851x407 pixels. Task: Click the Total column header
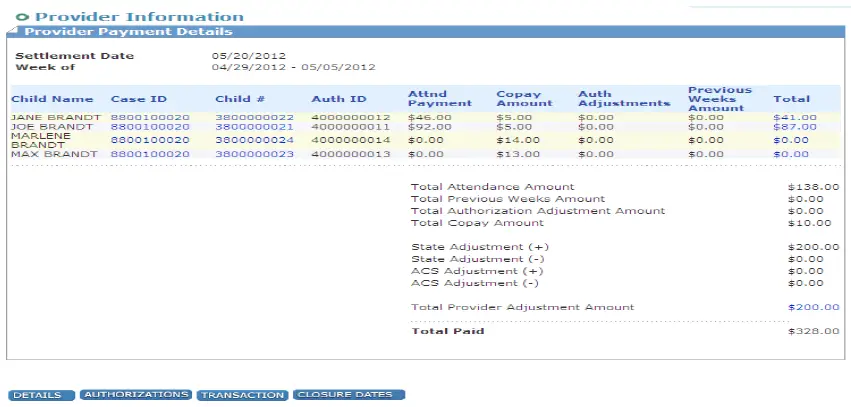[791, 99]
